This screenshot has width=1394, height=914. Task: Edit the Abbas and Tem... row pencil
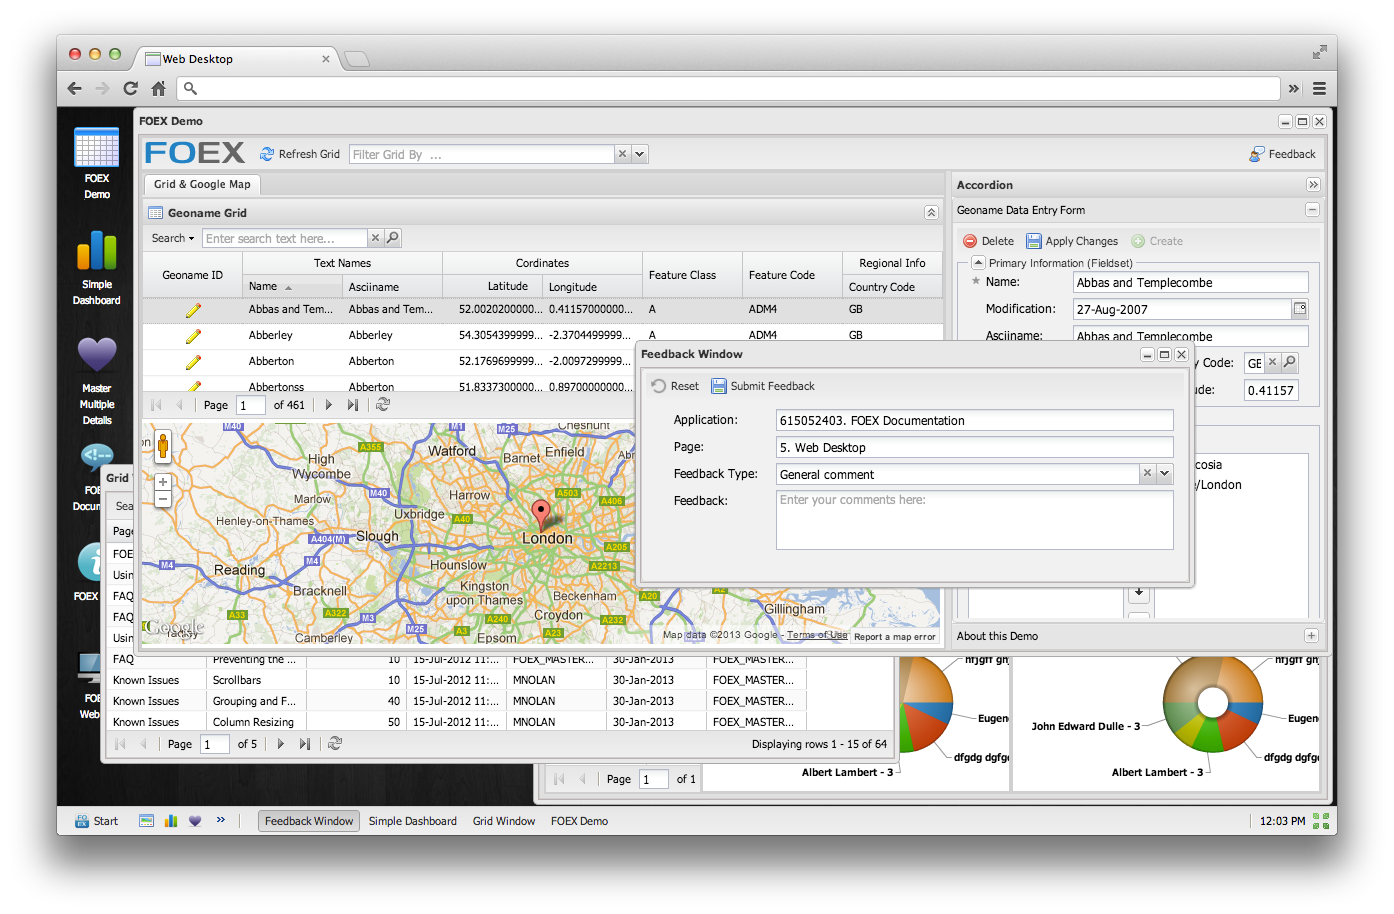193,310
